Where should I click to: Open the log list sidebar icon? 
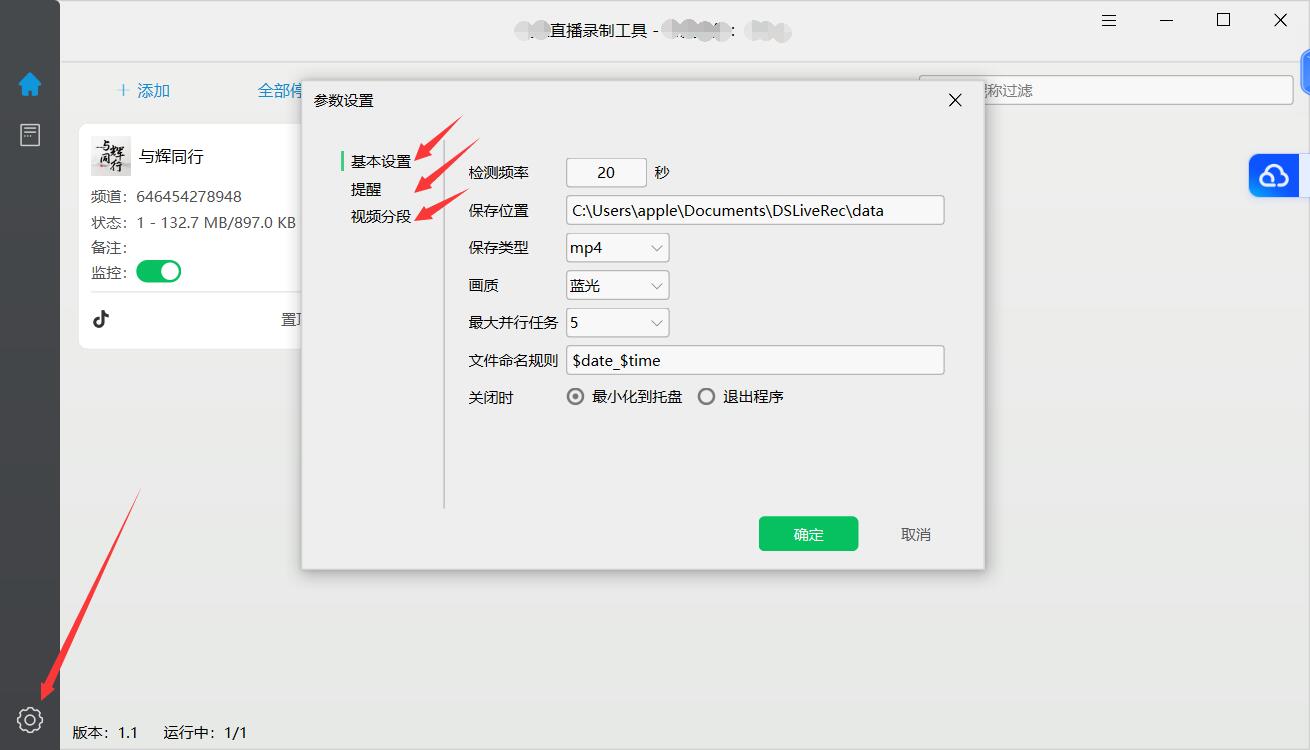tap(30, 135)
